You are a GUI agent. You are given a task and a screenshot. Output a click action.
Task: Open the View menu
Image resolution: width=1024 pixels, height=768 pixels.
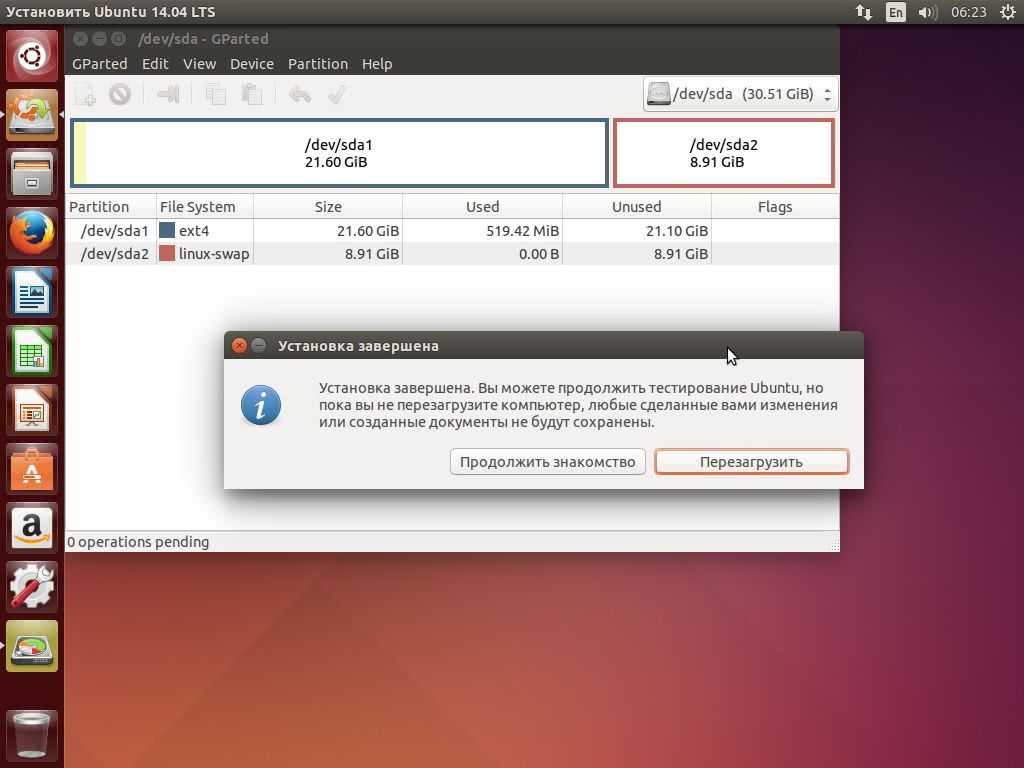pyautogui.click(x=199, y=63)
